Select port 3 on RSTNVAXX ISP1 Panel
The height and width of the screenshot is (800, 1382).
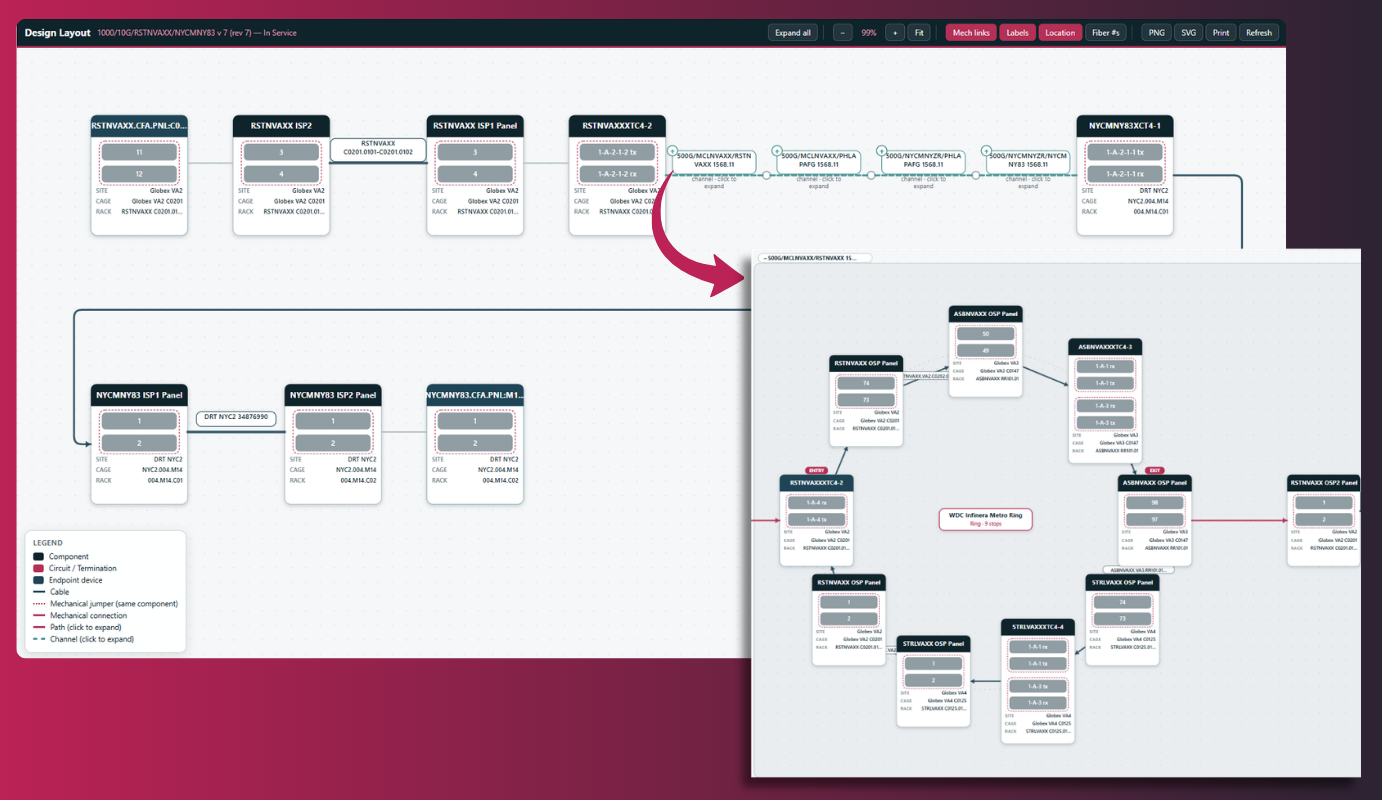pyautogui.click(x=475, y=153)
